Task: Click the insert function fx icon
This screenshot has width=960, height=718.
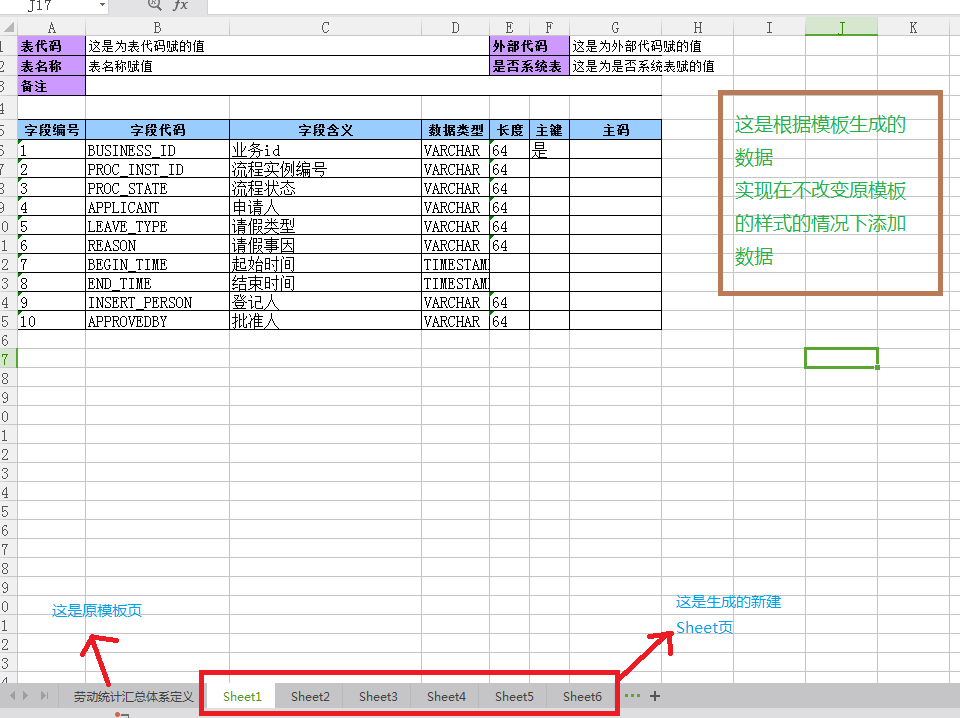Action: [x=181, y=5]
